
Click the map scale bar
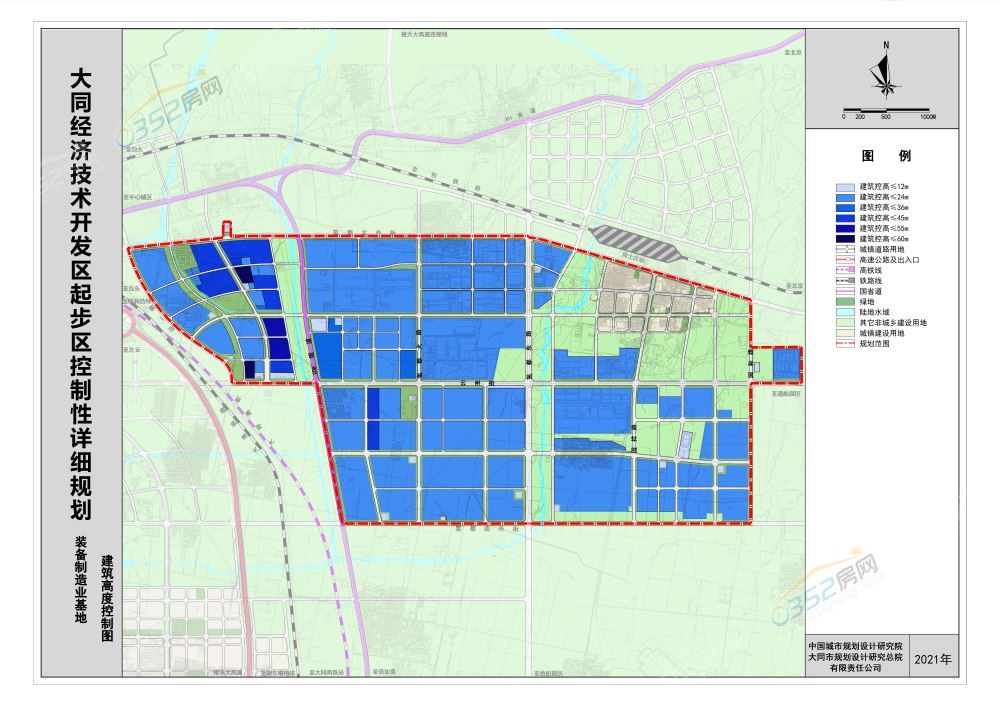click(x=886, y=110)
